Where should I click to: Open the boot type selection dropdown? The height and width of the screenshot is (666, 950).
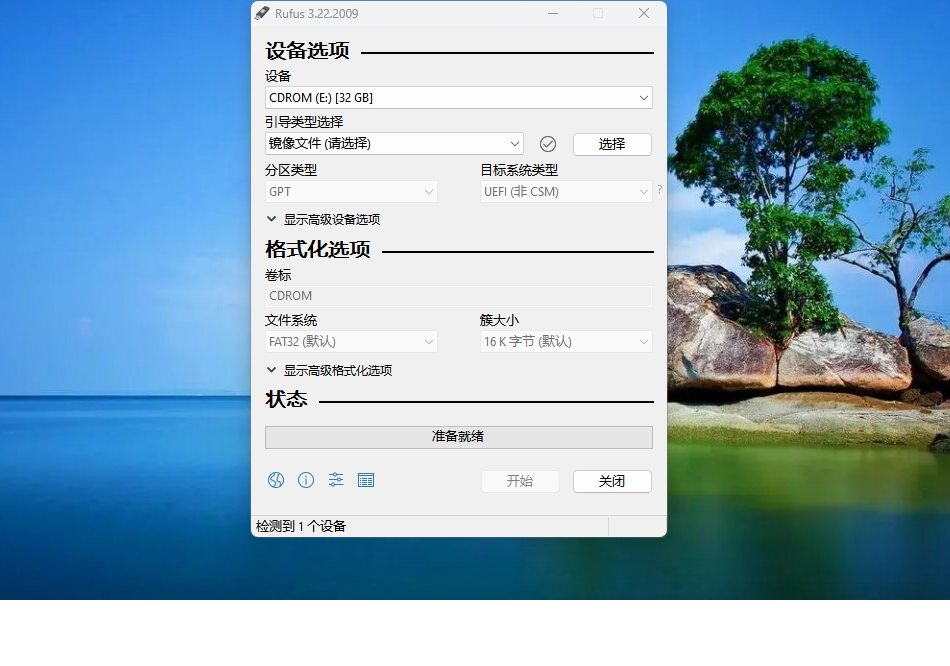394,144
